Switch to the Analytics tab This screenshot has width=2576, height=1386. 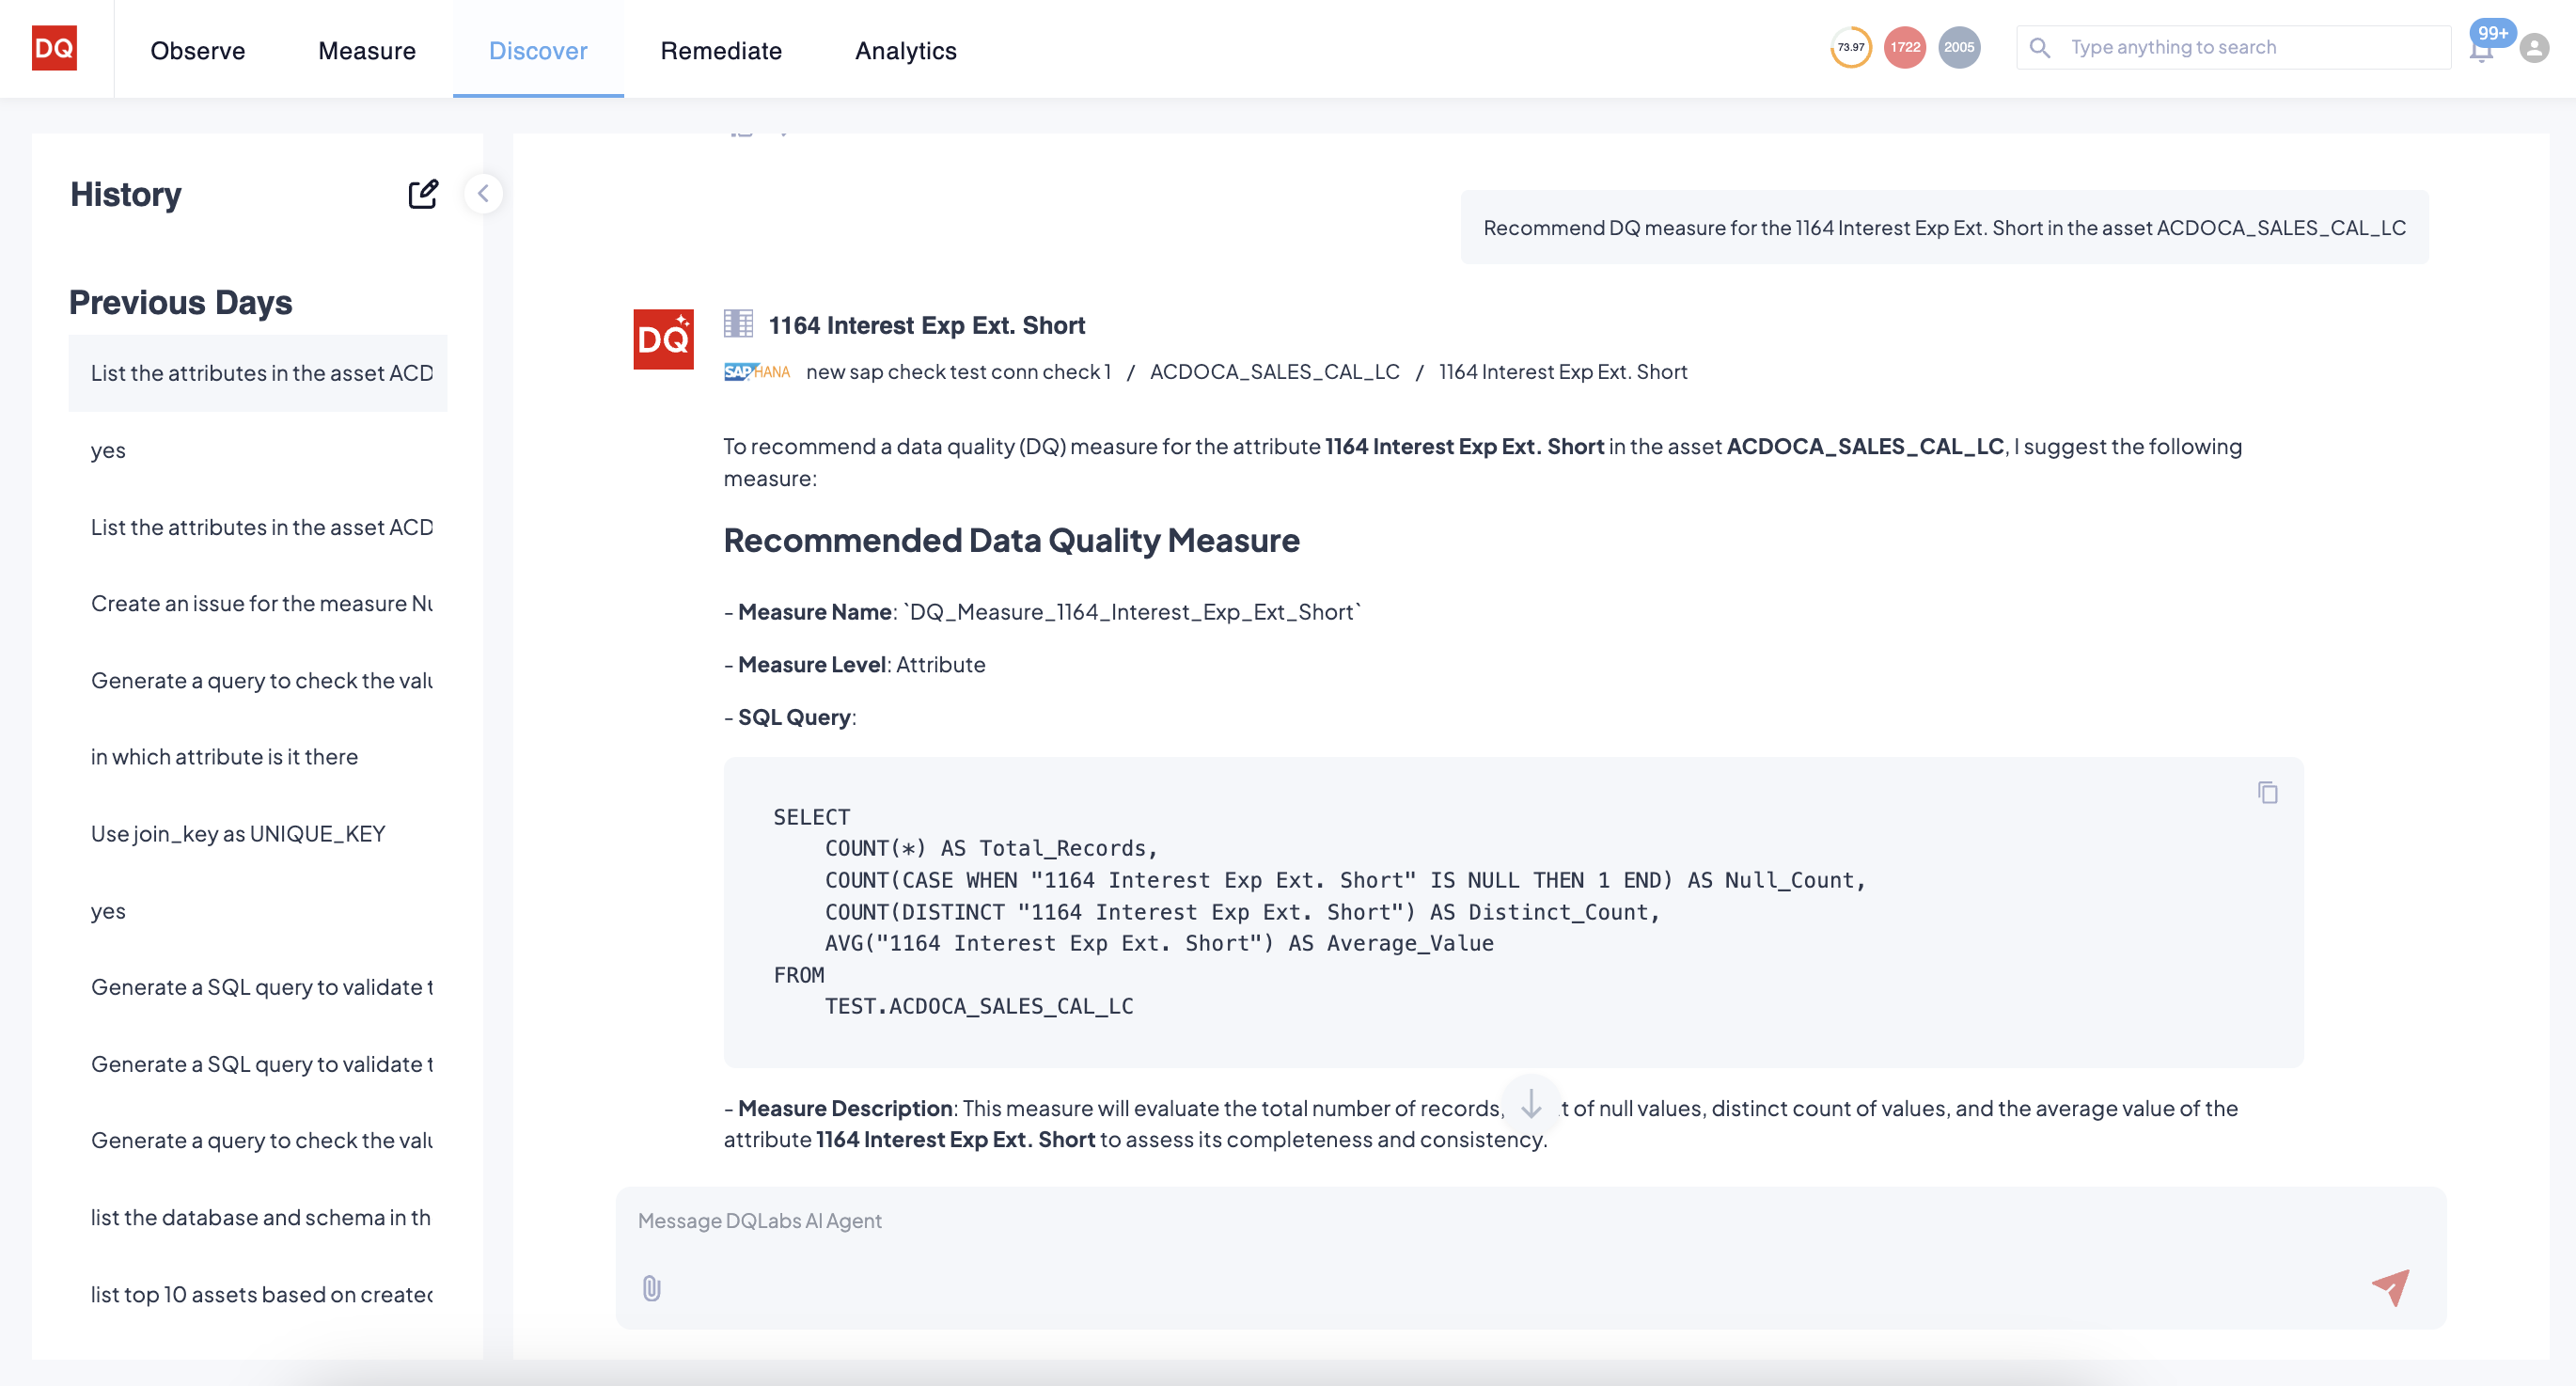[x=905, y=50]
